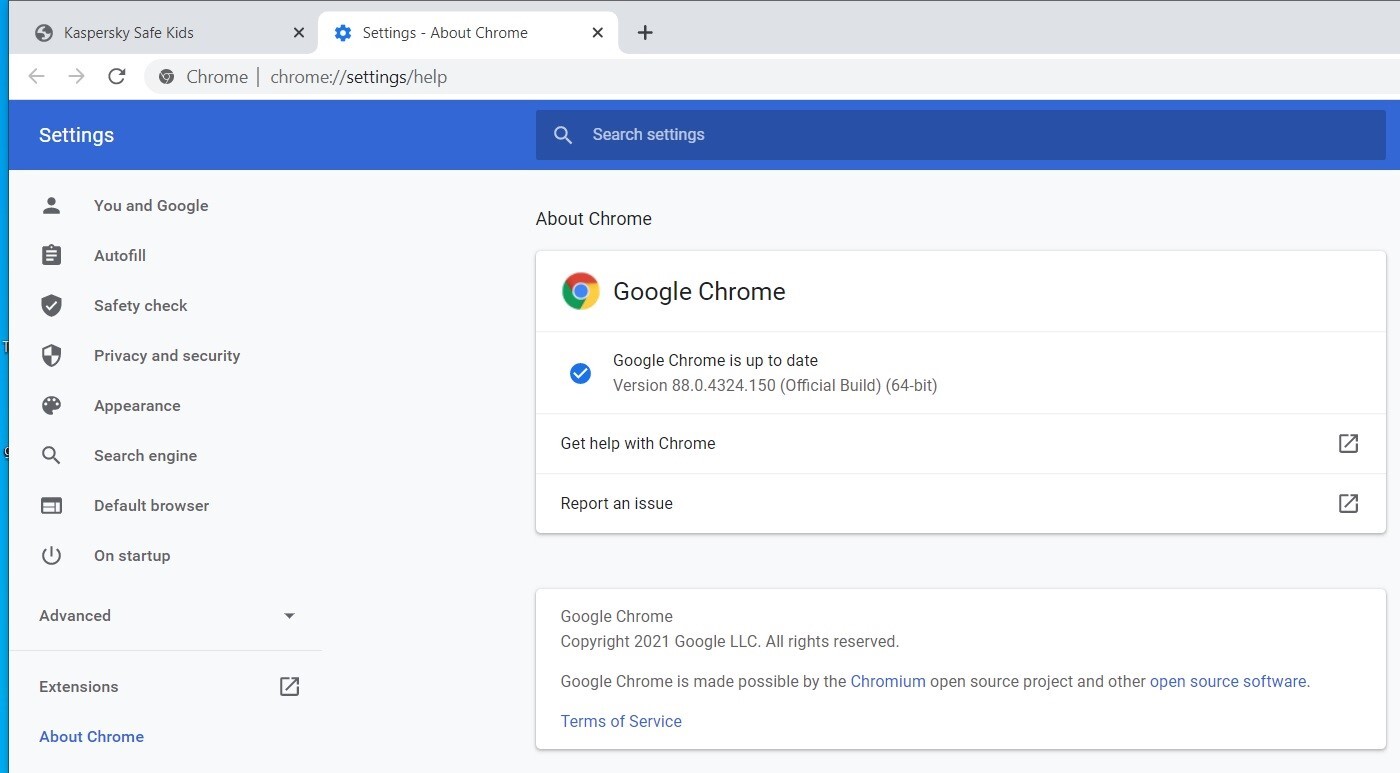Click the browser forward arrow
Image resolution: width=1400 pixels, height=773 pixels.
[x=77, y=77]
